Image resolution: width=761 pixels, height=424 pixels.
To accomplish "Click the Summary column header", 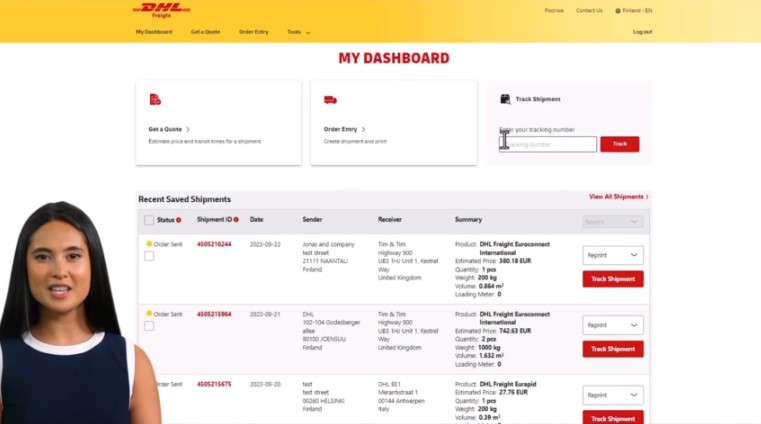I will pyautogui.click(x=468, y=220).
